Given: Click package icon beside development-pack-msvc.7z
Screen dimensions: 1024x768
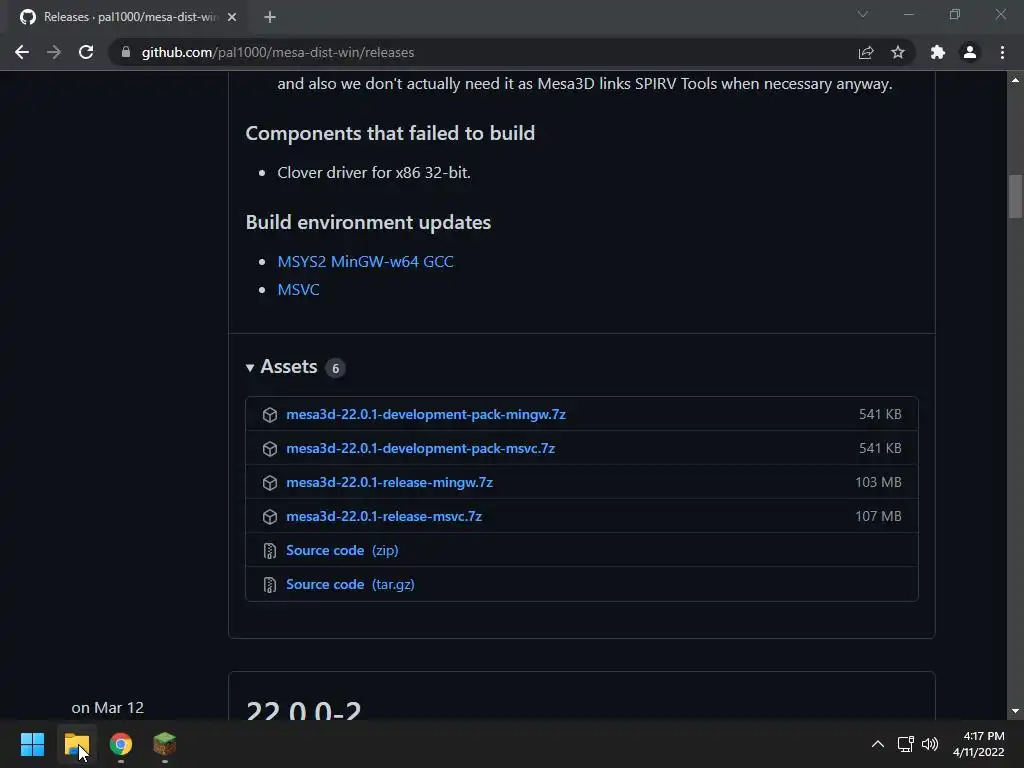Looking at the screenshot, I should 270,449.
